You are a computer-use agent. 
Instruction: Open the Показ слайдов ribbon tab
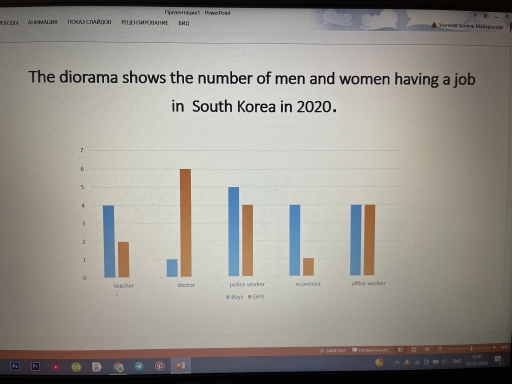click(89, 22)
